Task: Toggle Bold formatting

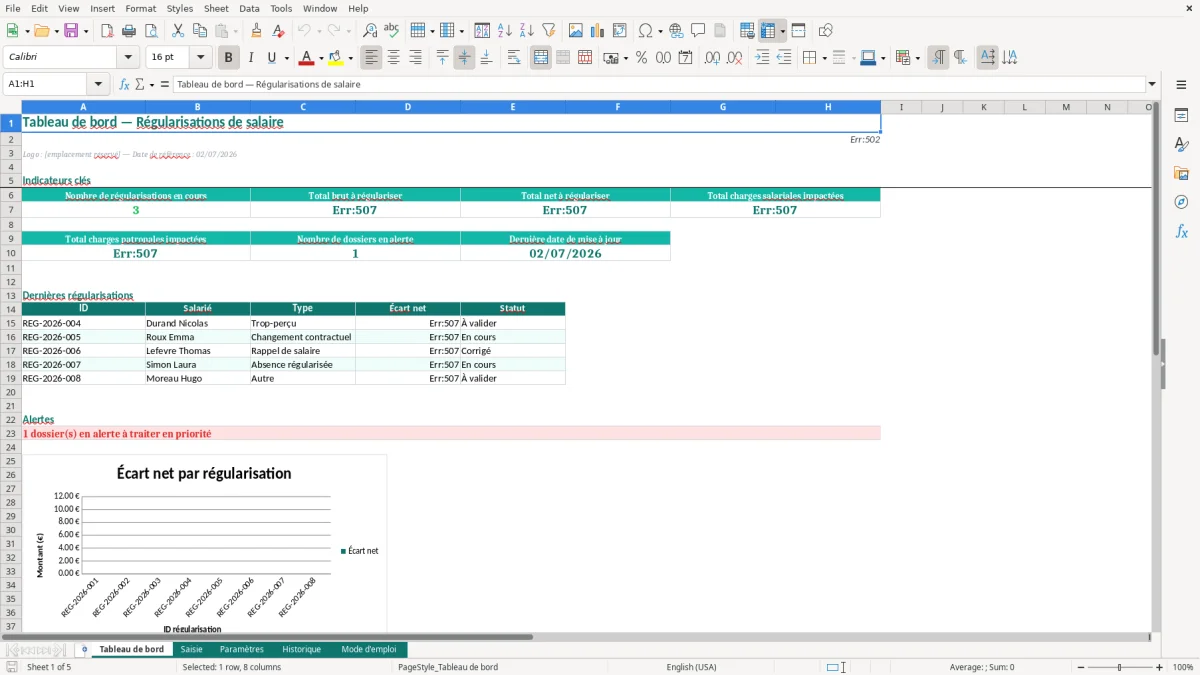Action: tap(228, 58)
